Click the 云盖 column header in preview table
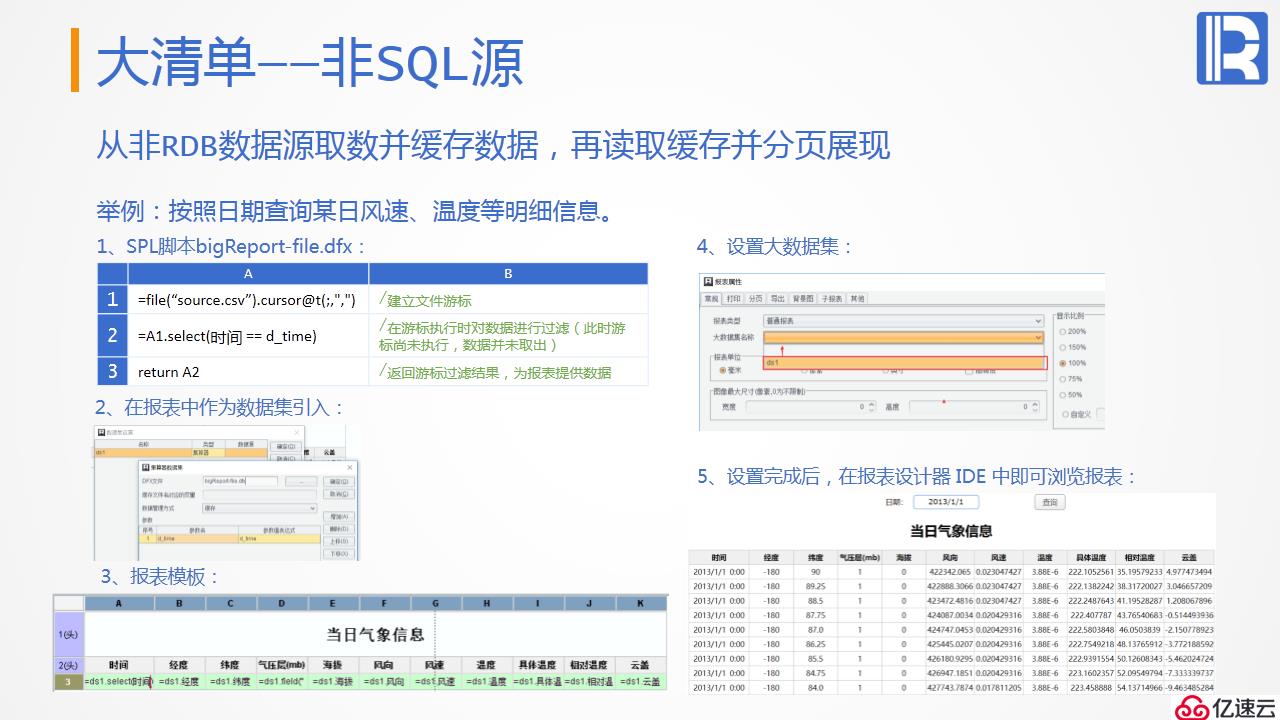The height and width of the screenshot is (720, 1280). point(1189,558)
